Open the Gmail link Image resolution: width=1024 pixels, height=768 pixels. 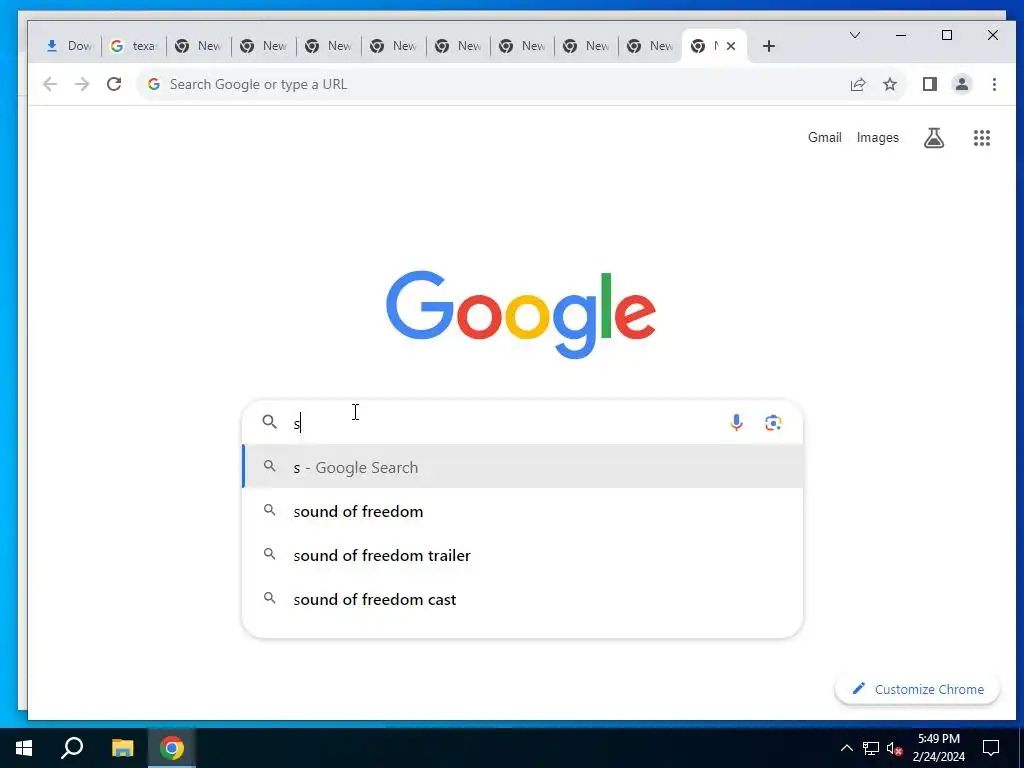click(x=824, y=137)
